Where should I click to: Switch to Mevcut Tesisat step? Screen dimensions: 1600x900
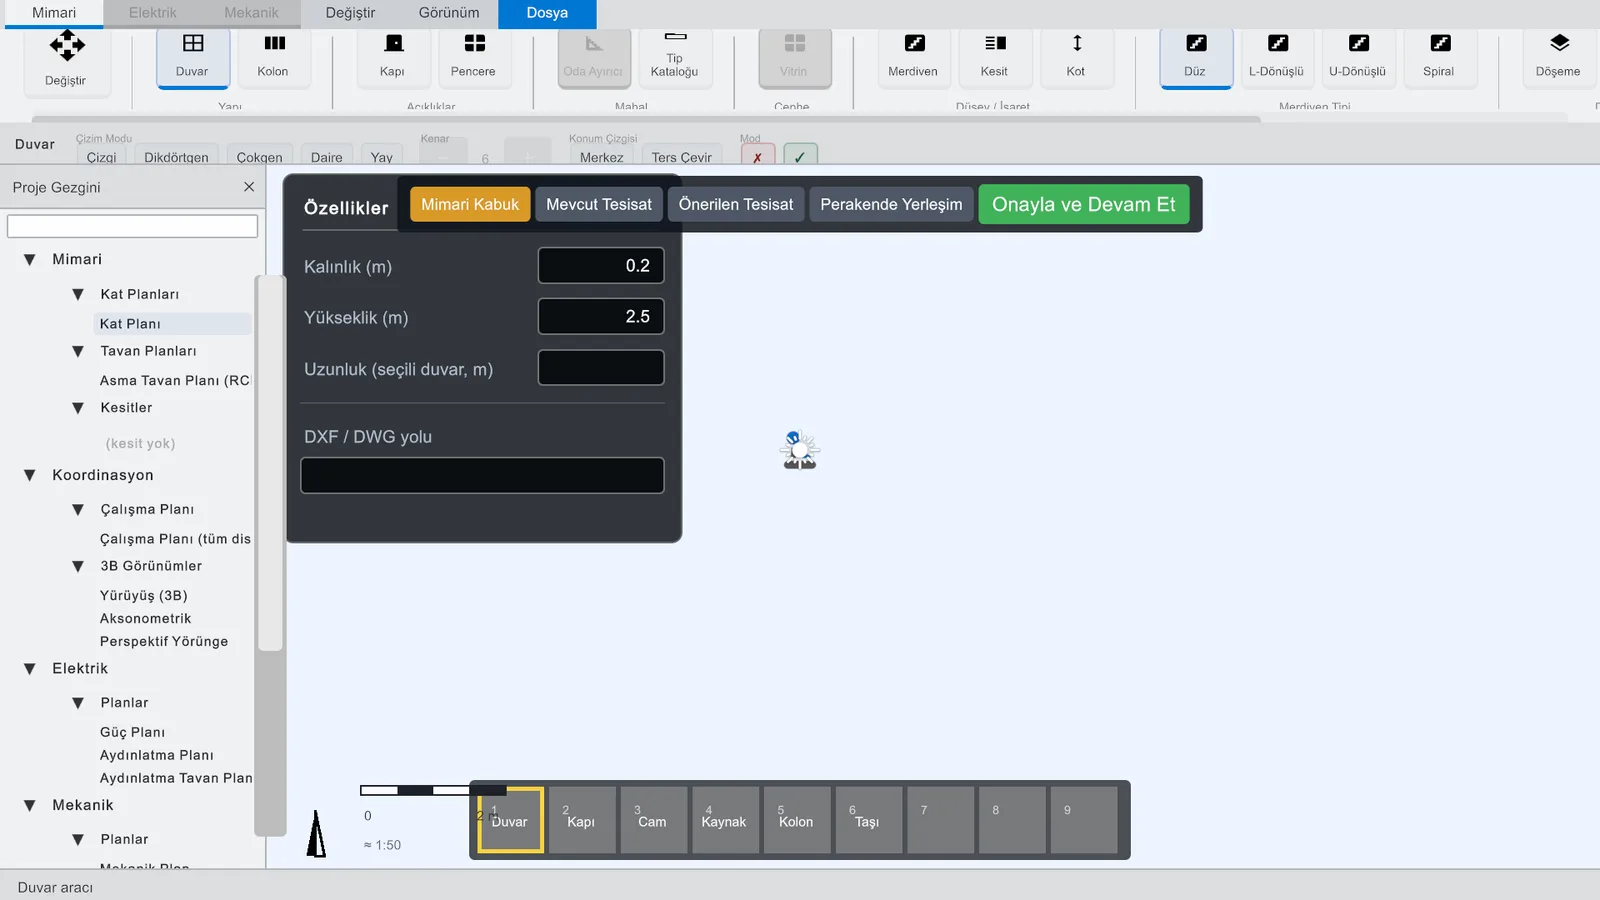(x=599, y=204)
